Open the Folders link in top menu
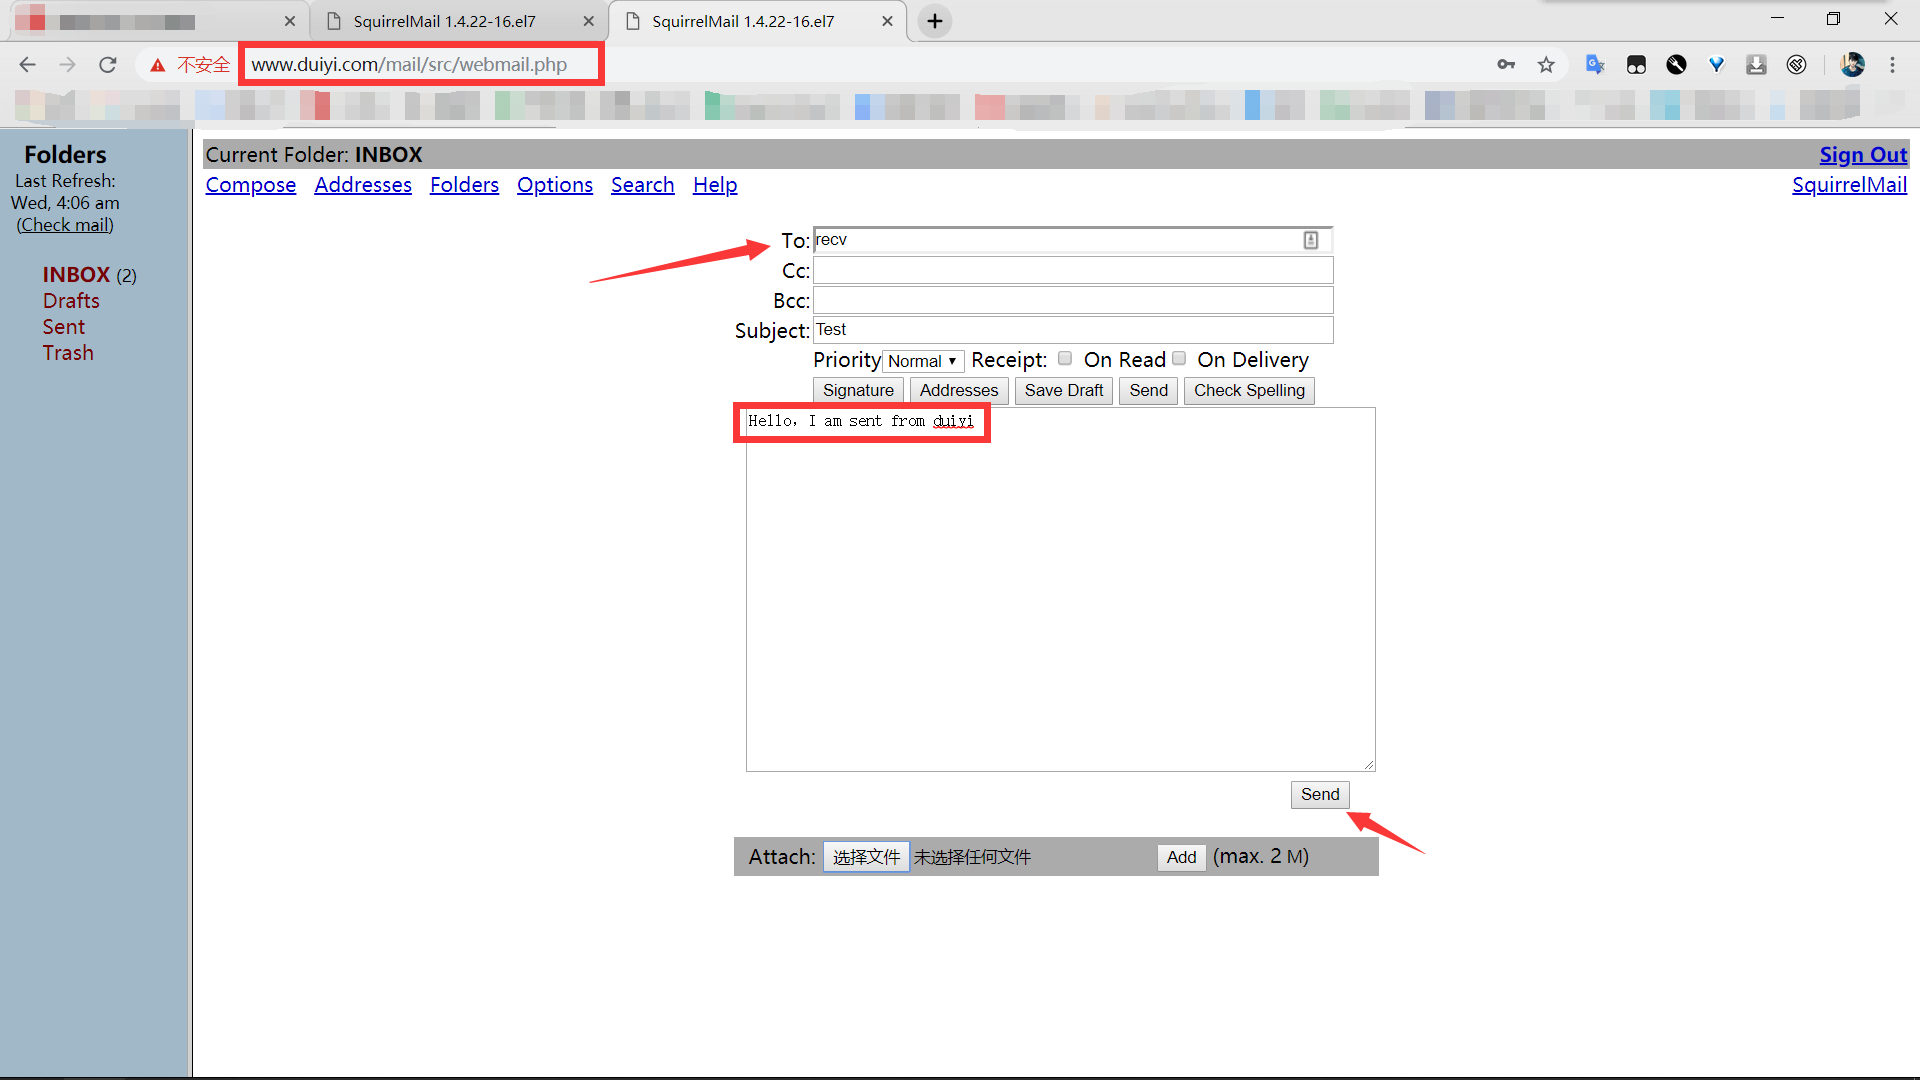The height and width of the screenshot is (1080, 1920). (x=464, y=185)
